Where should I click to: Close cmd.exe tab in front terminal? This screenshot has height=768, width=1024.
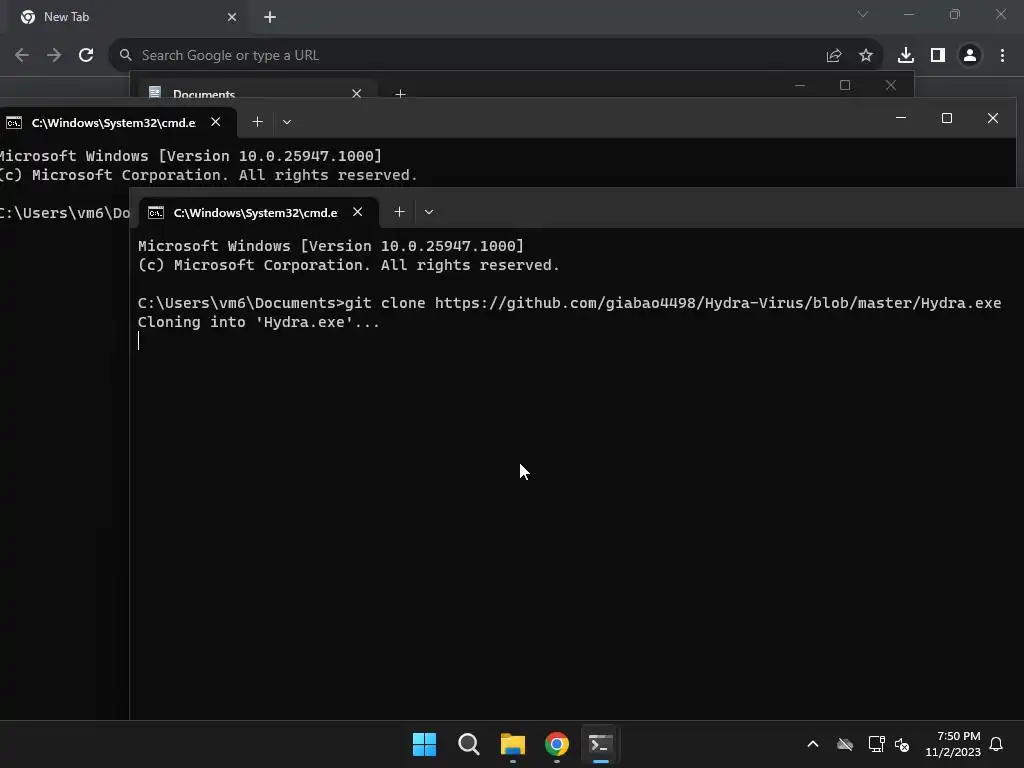358,212
